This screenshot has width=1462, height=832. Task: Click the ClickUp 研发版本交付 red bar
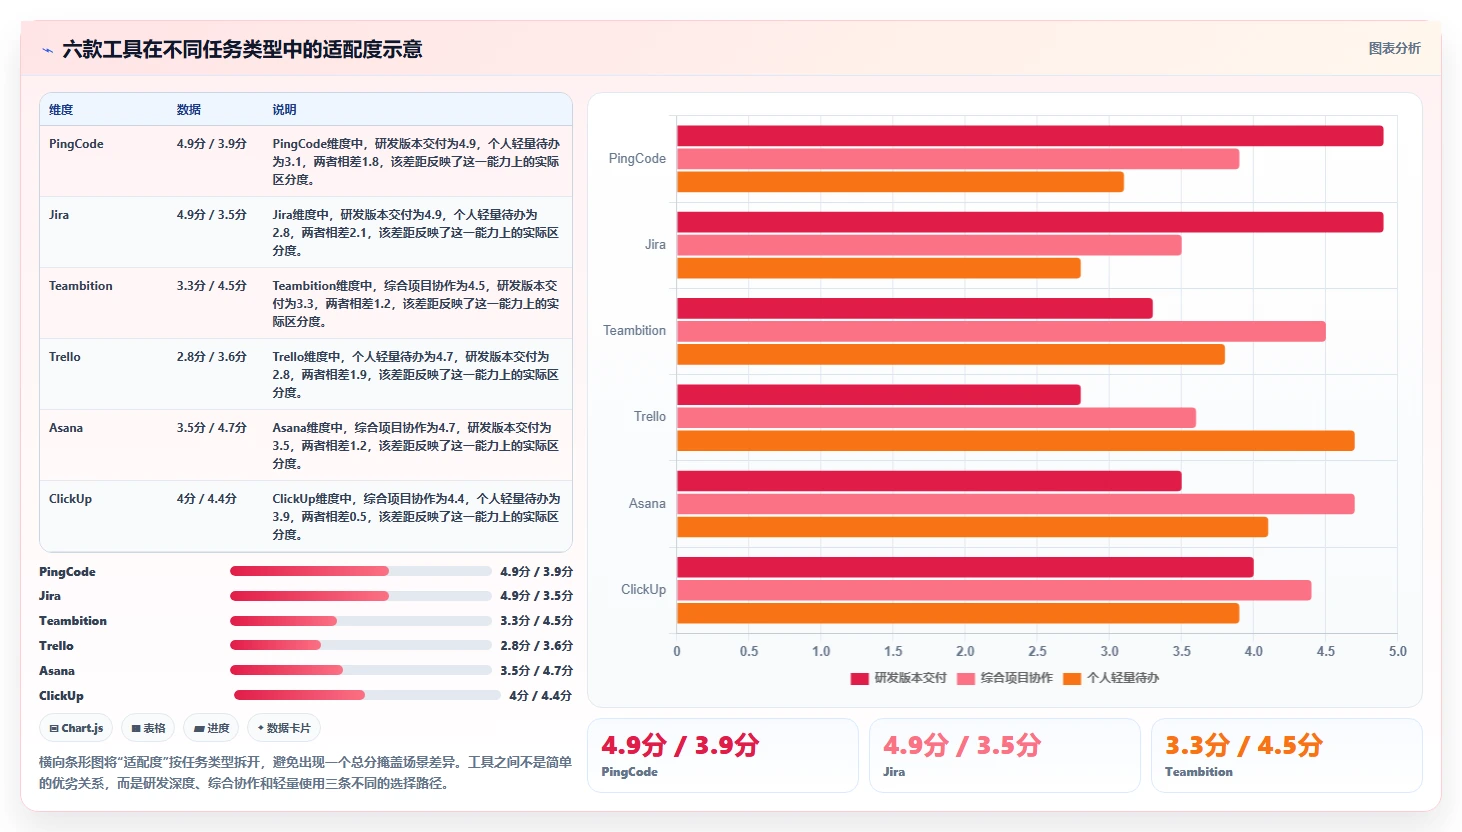(x=965, y=567)
